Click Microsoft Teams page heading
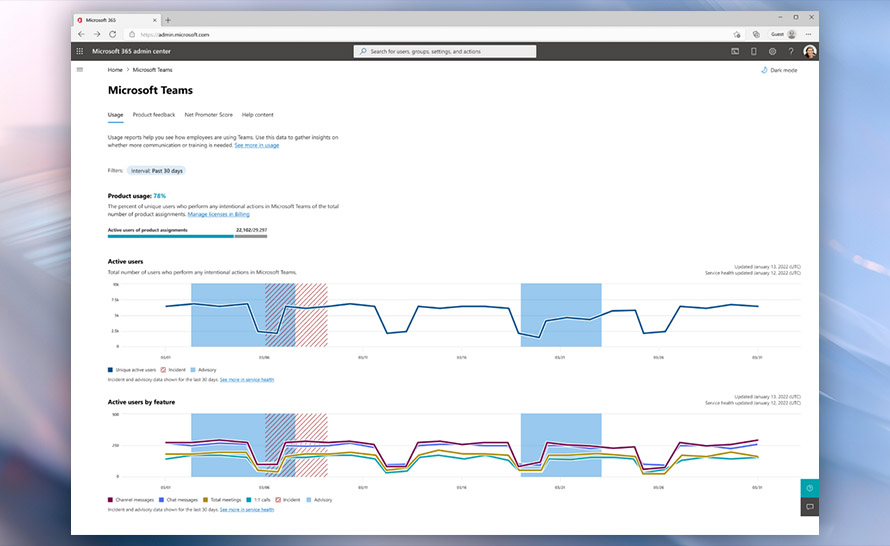The height and width of the screenshot is (546, 890). 150,90
